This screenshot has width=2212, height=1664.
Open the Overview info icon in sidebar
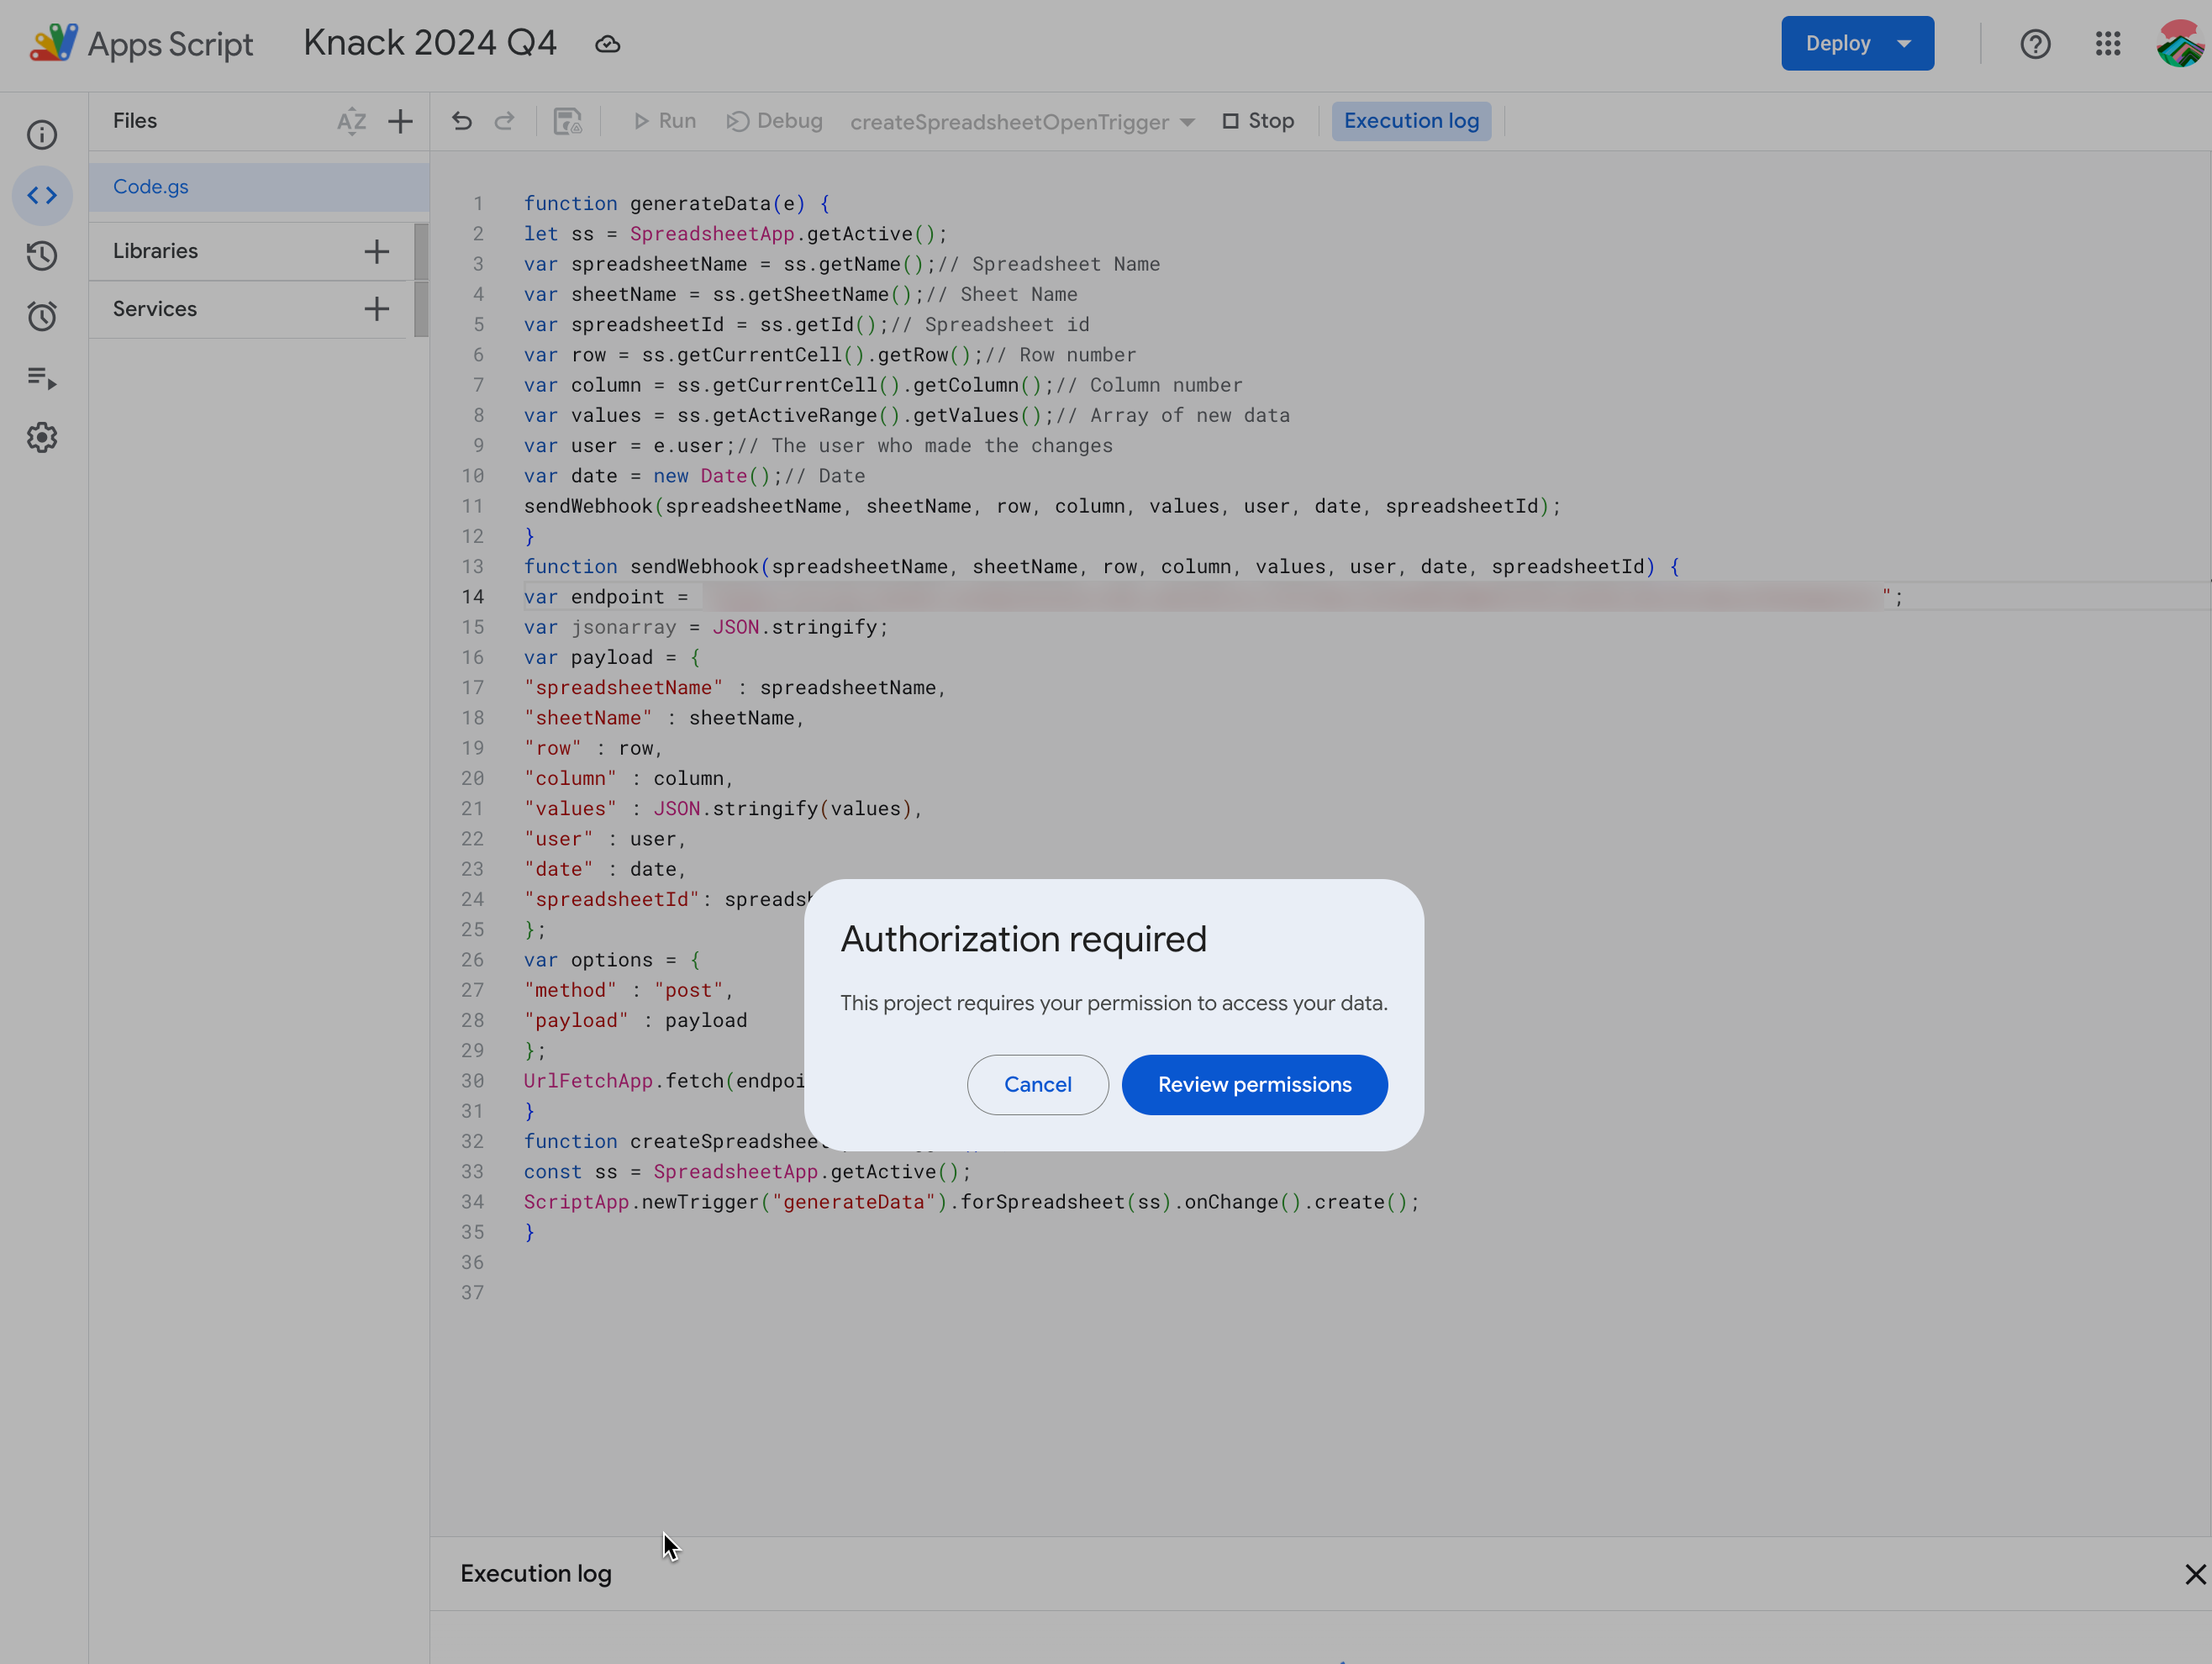tap(42, 135)
